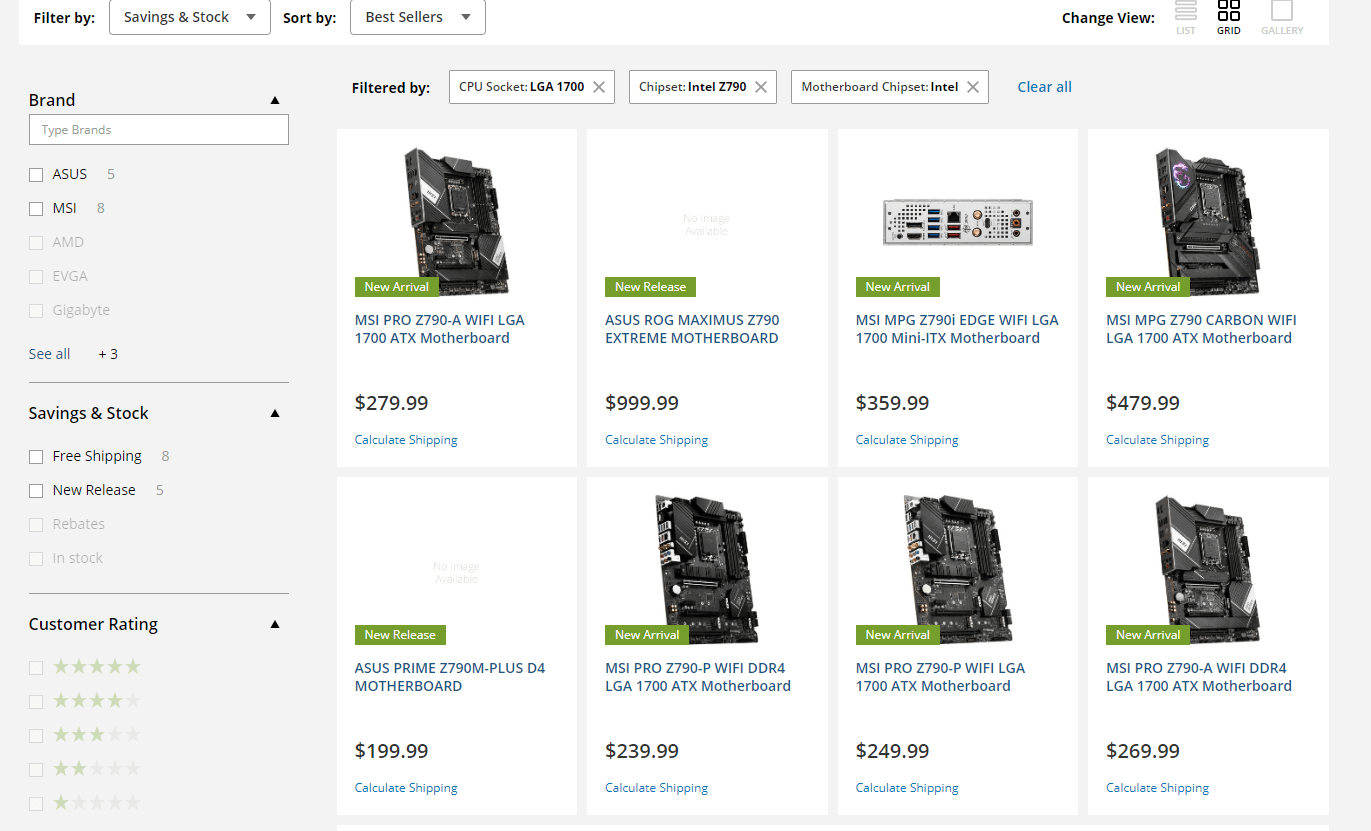The height and width of the screenshot is (831, 1371).
Task: Calculate shipping for the $199.99 motherboard
Action: point(406,788)
